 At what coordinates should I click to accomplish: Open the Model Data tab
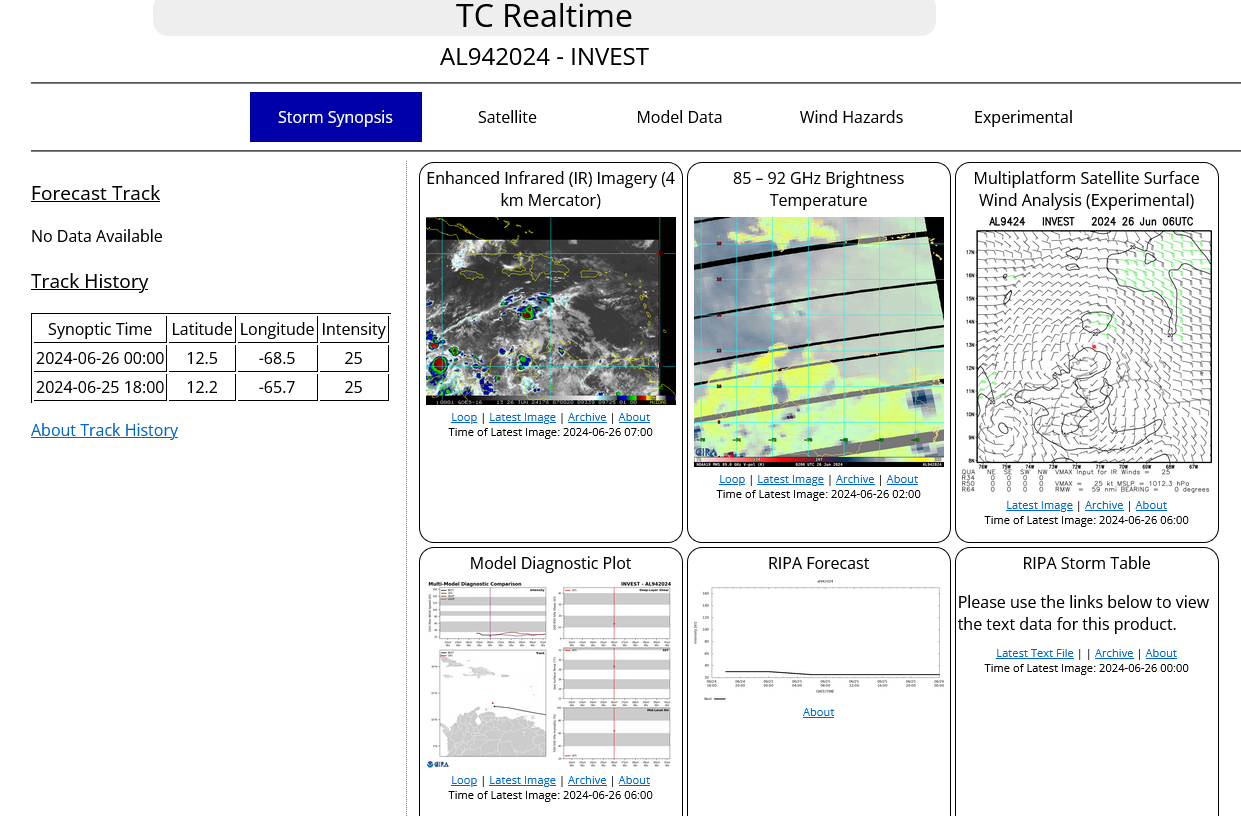point(679,117)
